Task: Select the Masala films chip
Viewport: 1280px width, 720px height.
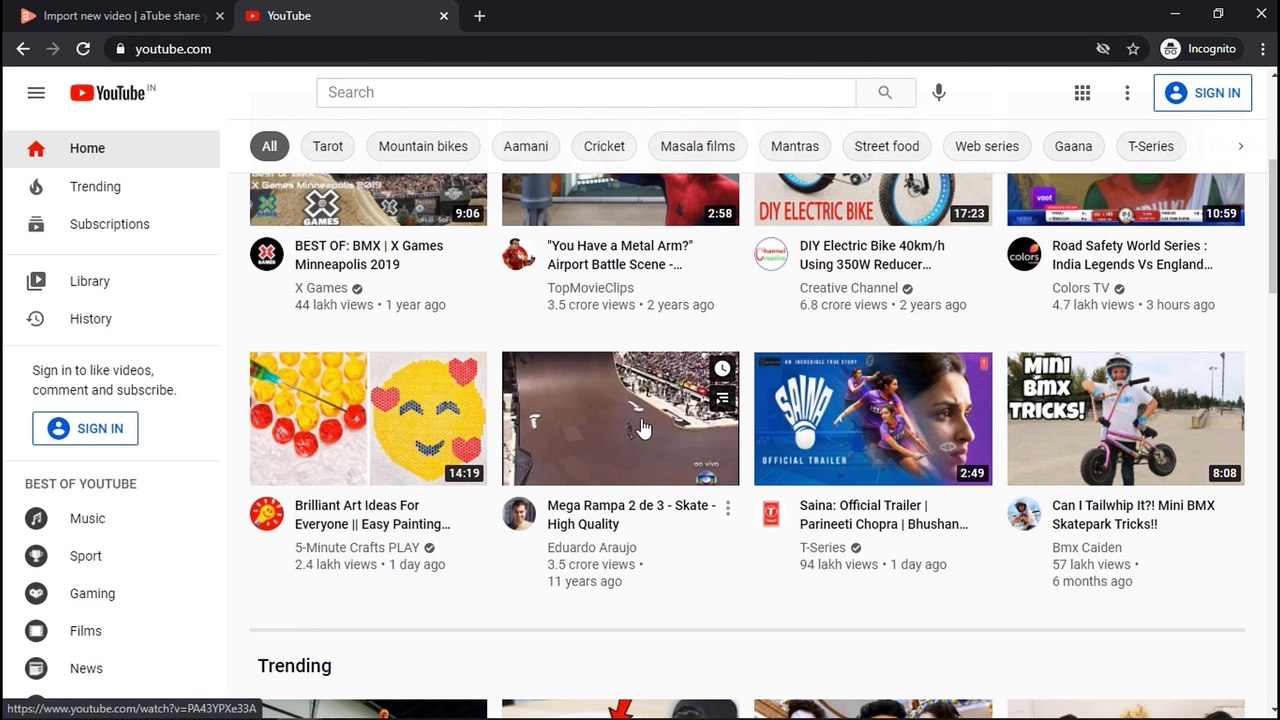Action: tap(698, 146)
